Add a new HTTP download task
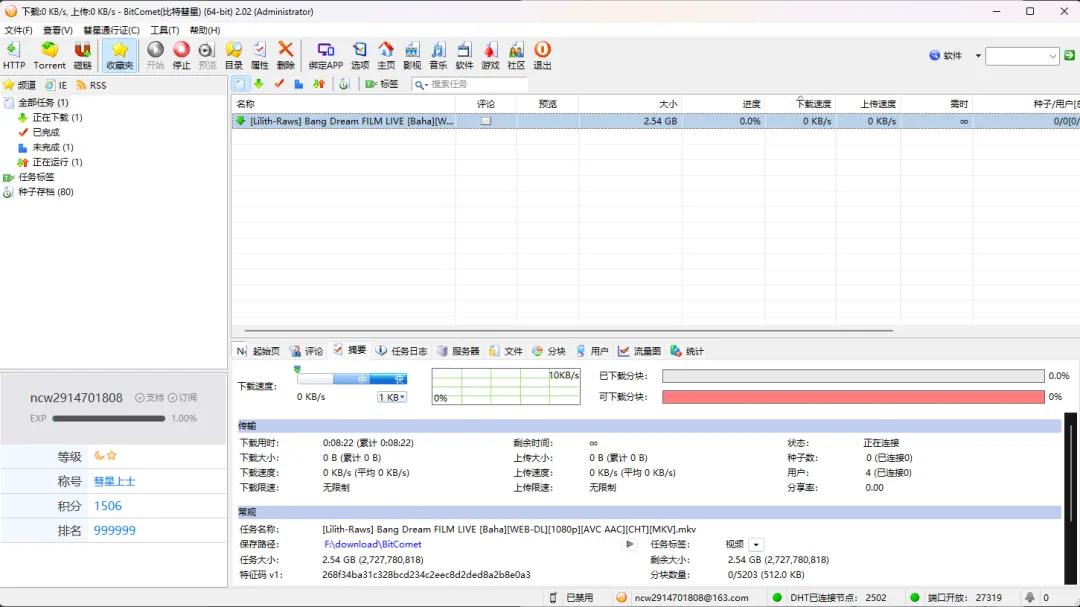The image size is (1080, 607). 14,55
